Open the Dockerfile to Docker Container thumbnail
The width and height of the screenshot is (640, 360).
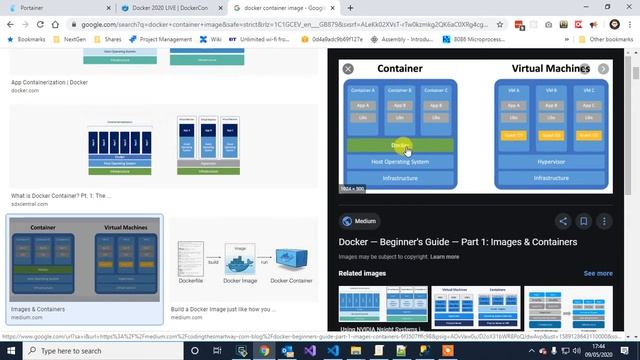(244, 260)
